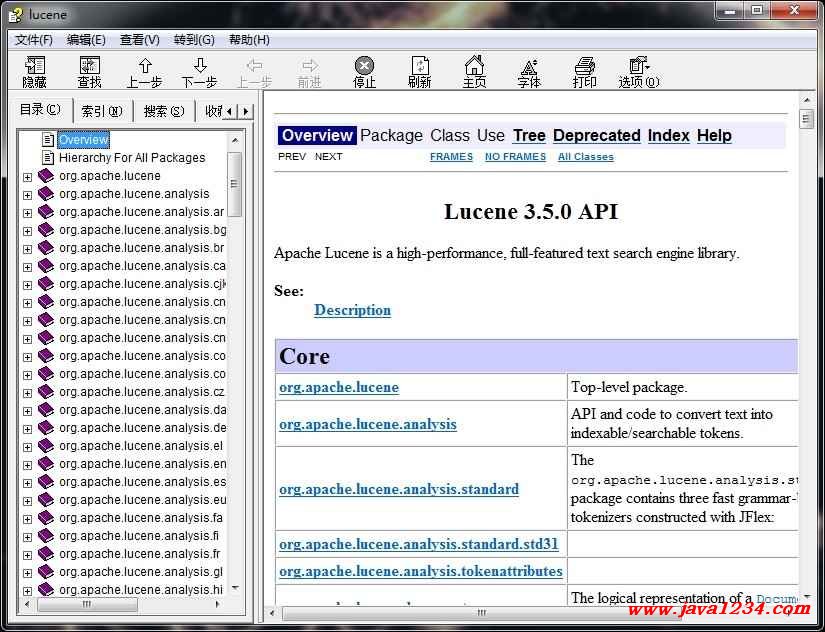The image size is (825, 632).
Task: Expand the org.apache.lucene.analysis.hi node
Action: 27,591
